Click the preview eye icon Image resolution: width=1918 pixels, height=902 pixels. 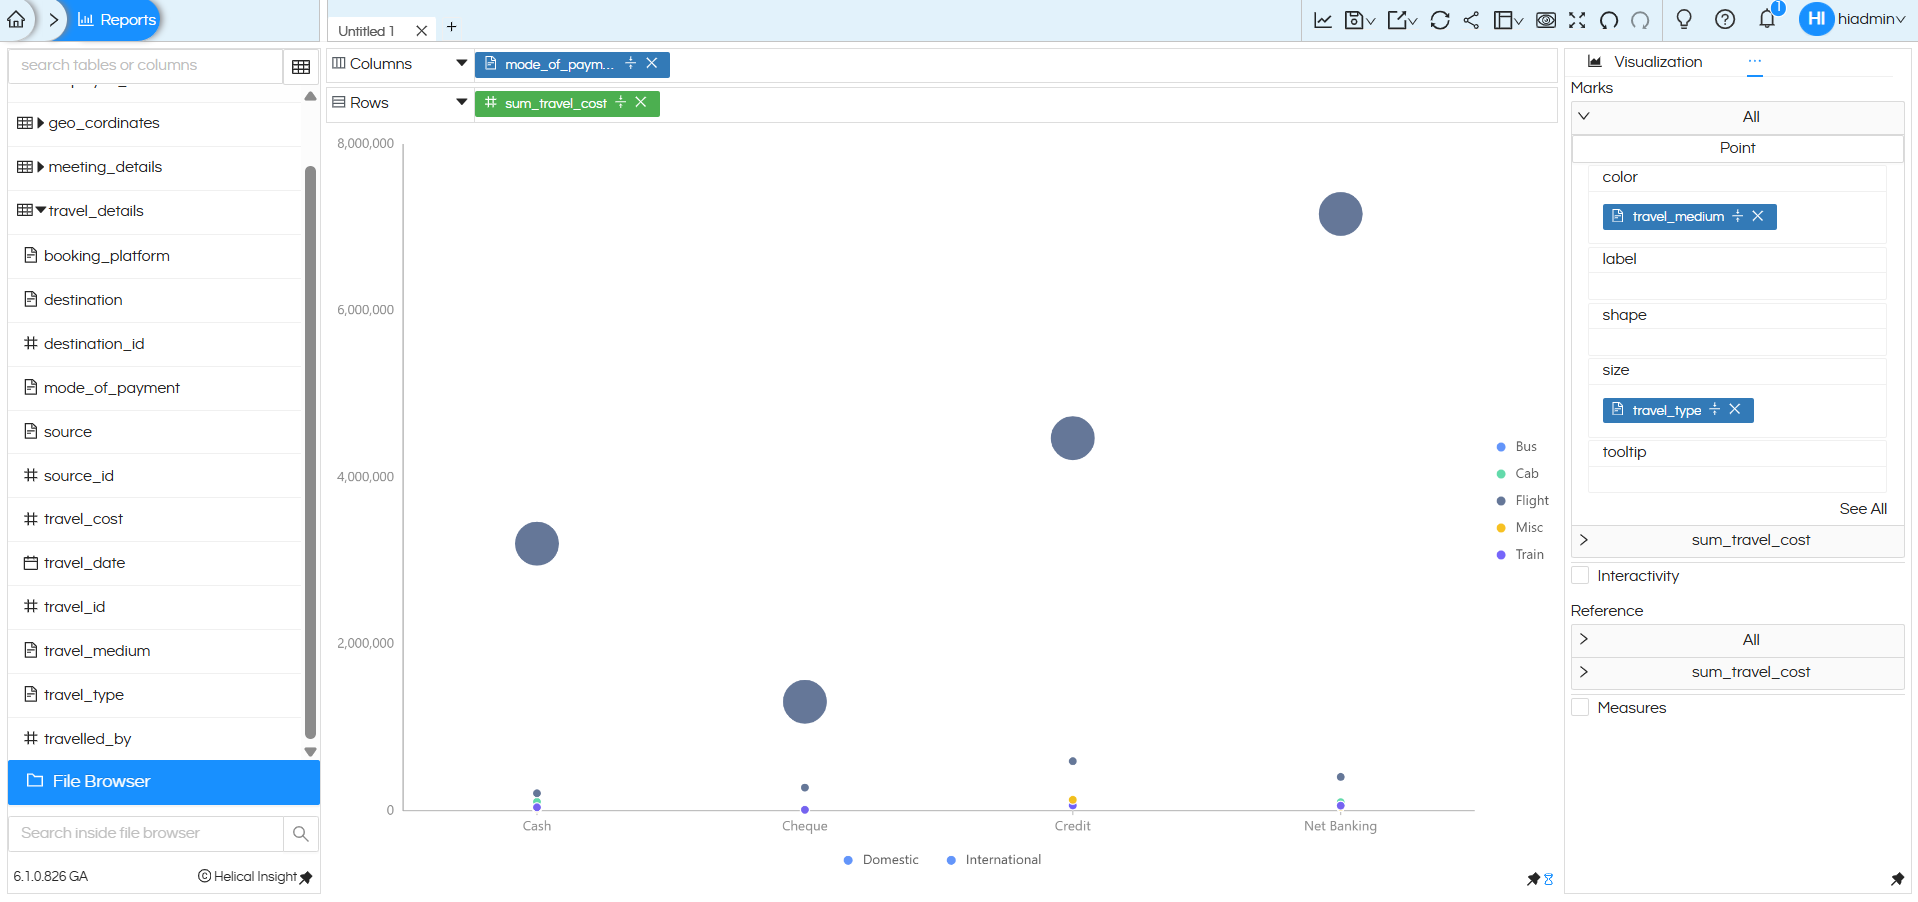click(x=1545, y=20)
